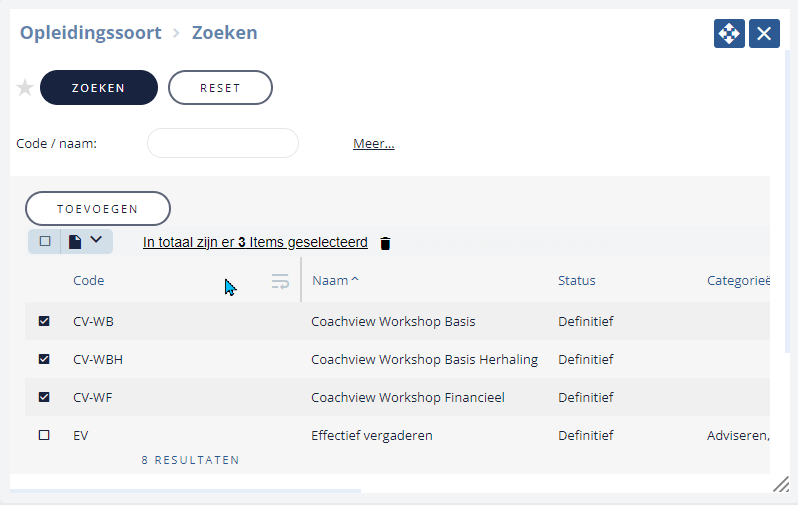Toggle text wrap icon in Code column
Viewport: 798px width, 505px height.
[x=280, y=281]
